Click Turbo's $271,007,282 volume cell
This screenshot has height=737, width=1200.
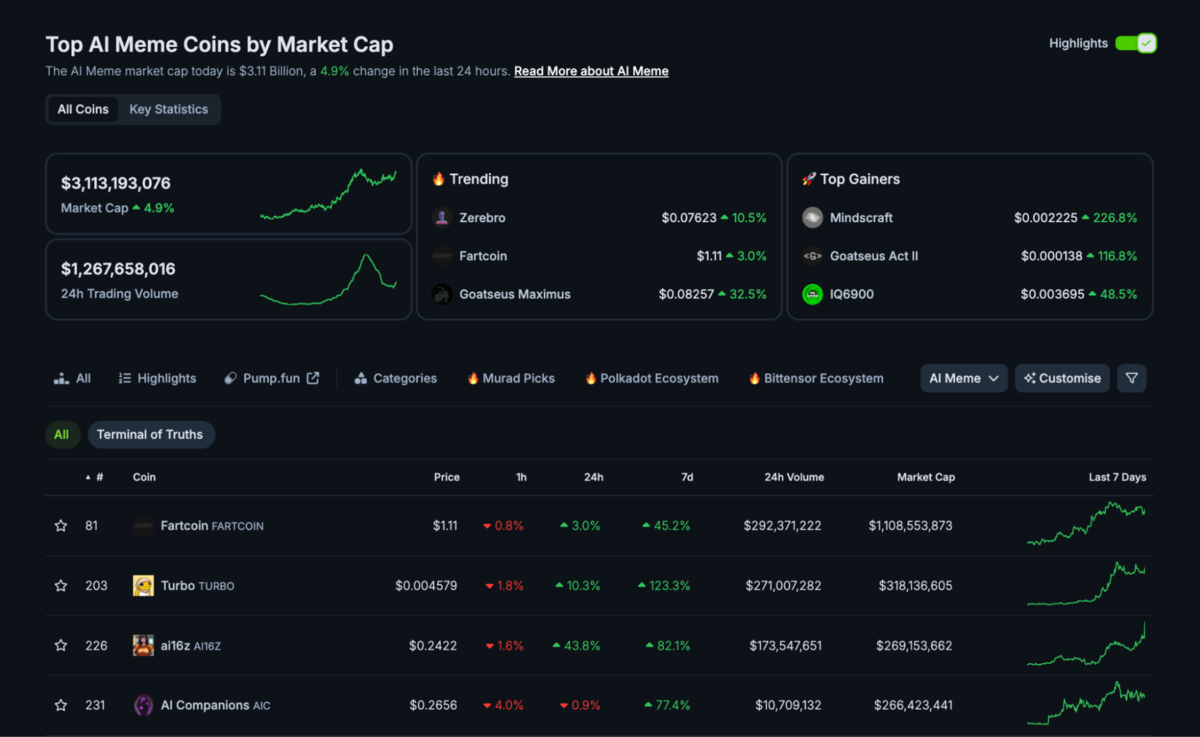[x=783, y=585]
